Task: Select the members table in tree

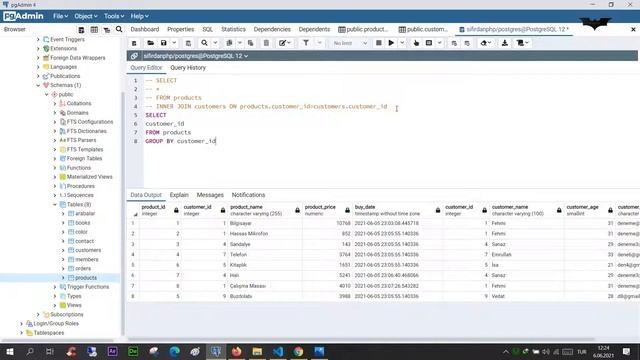Action: (87, 260)
